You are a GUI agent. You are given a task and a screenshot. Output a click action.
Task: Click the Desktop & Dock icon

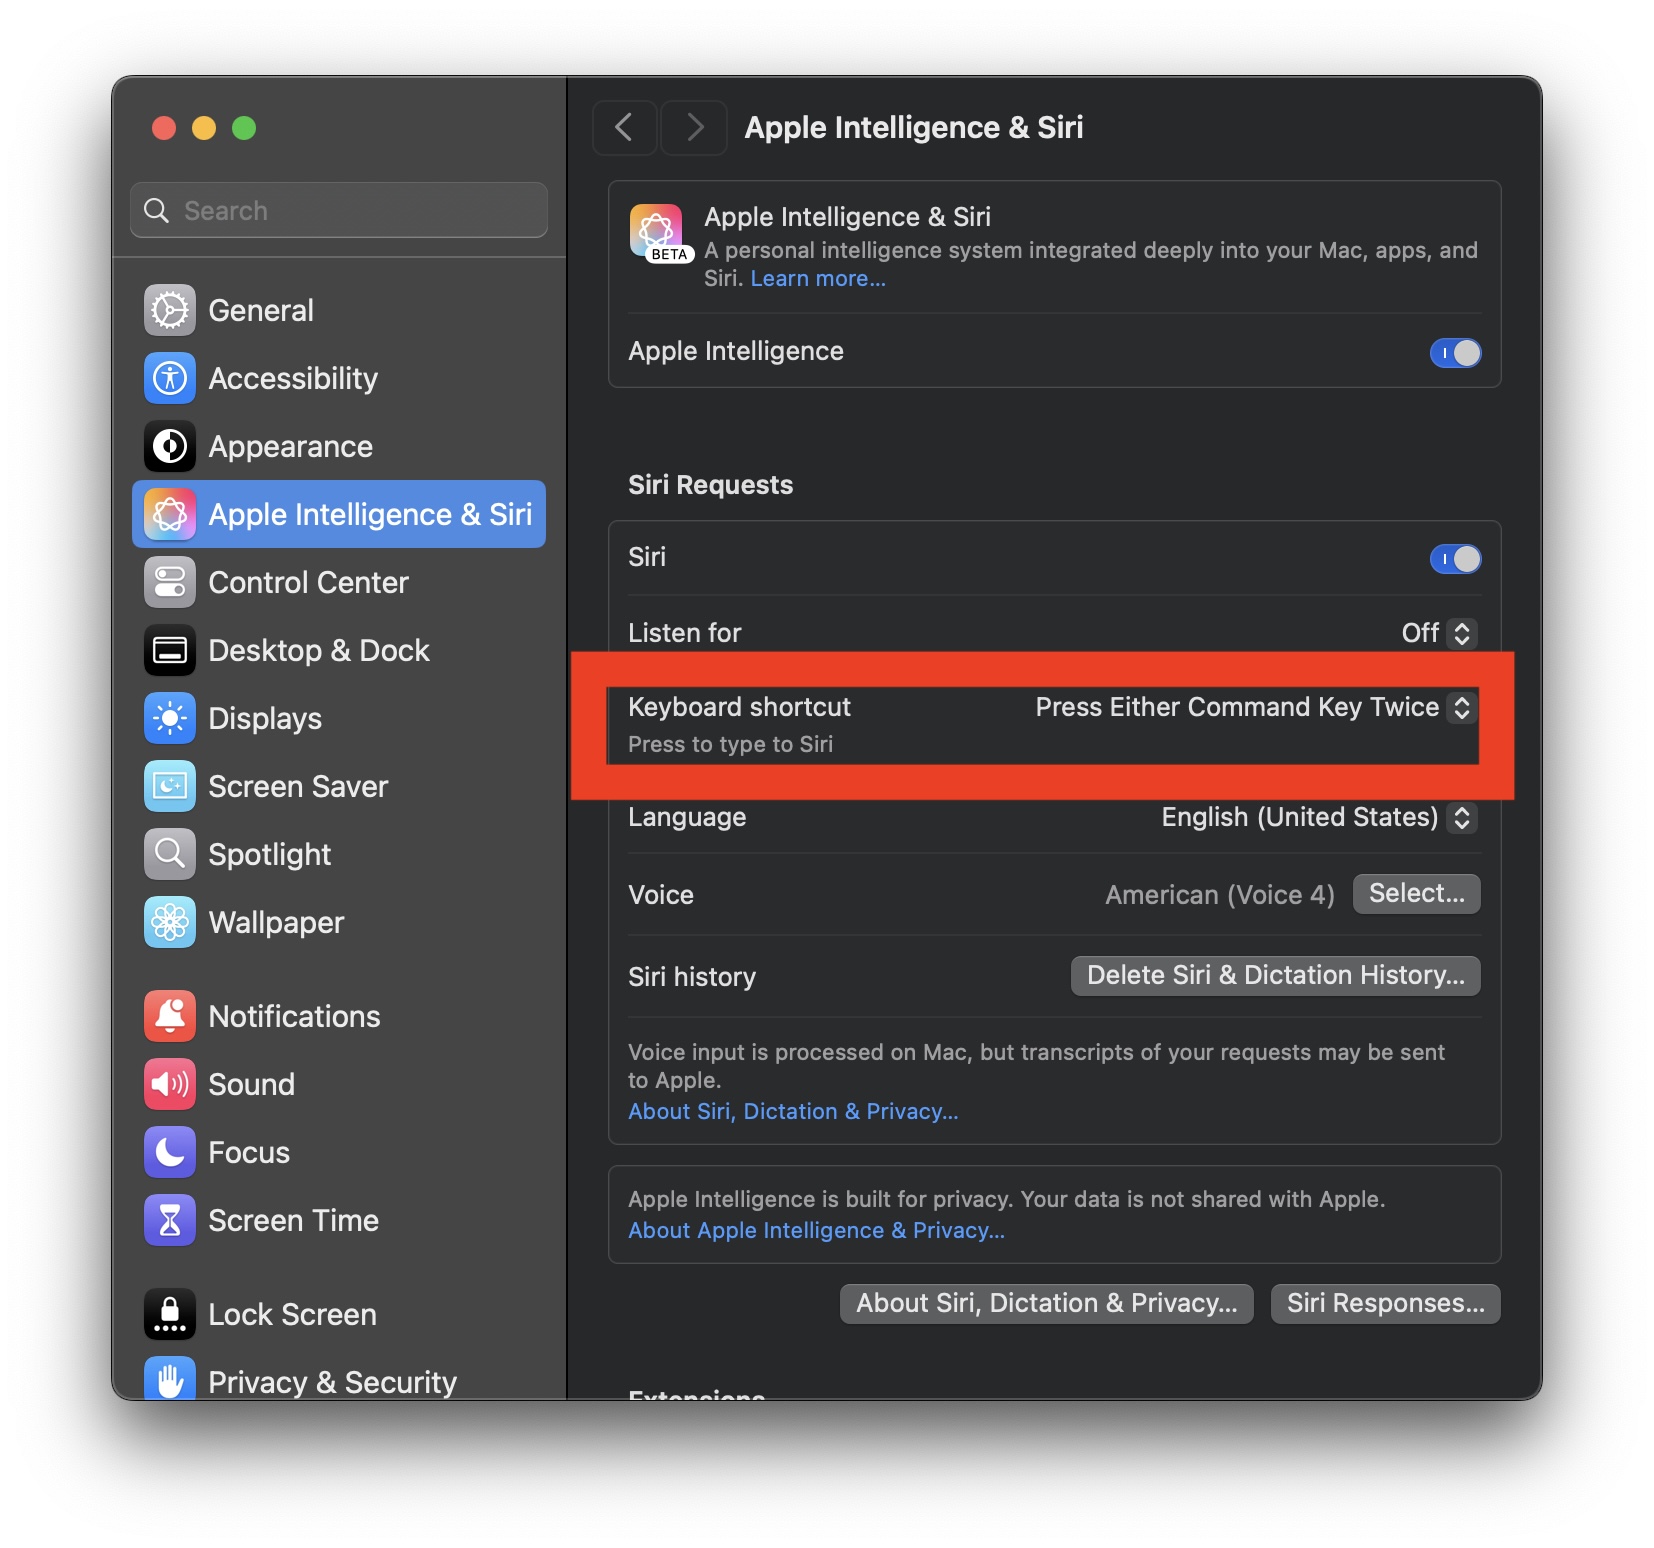pos(170,650)
